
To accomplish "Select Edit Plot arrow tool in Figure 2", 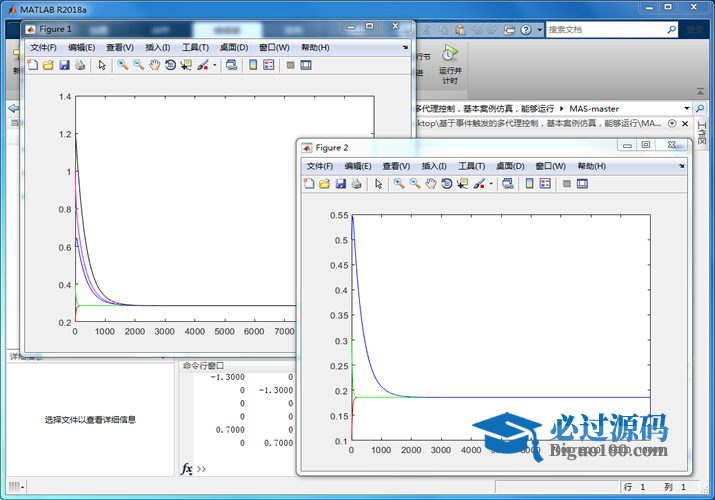I will 378,184.
